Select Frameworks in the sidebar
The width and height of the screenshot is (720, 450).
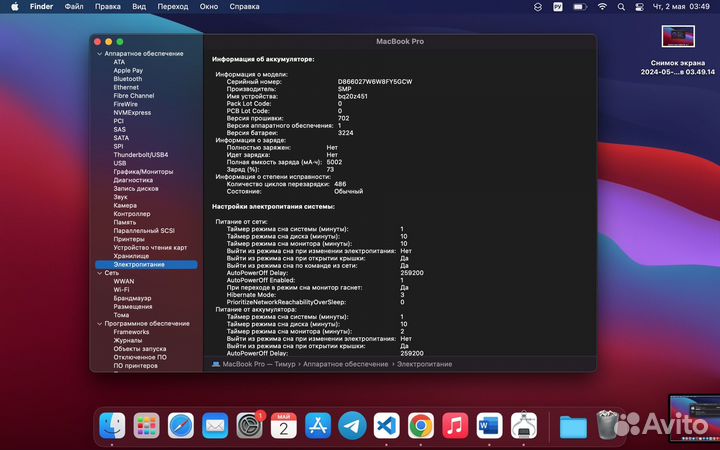[131, 332]
